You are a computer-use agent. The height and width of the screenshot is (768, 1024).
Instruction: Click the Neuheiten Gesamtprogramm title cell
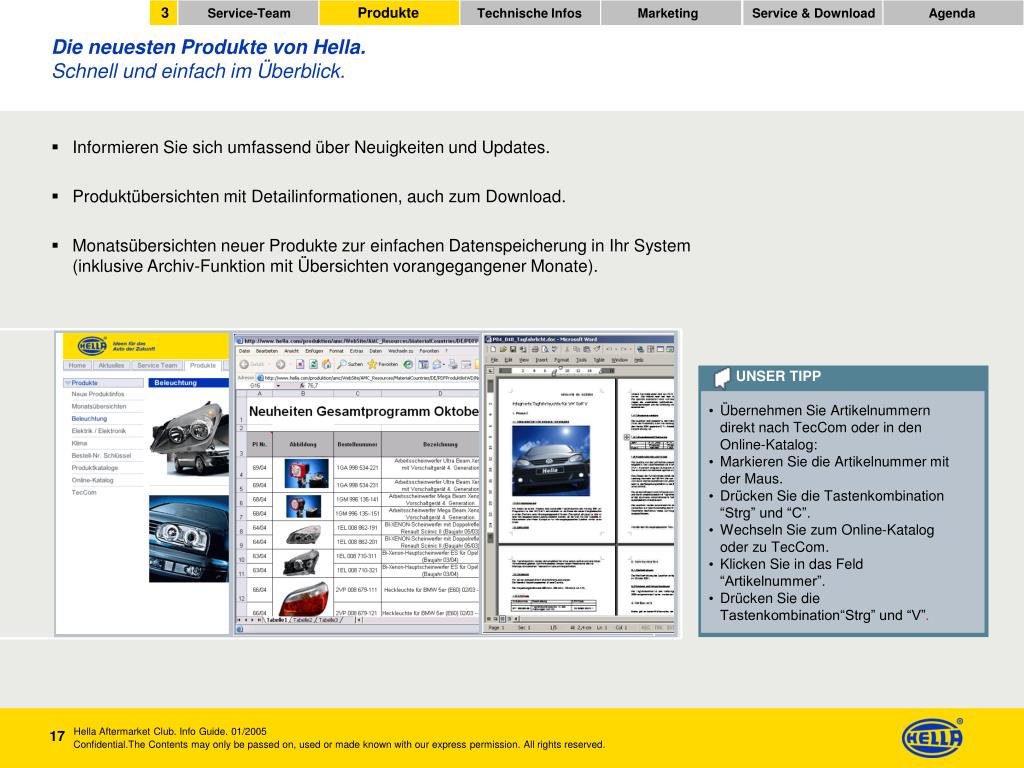click(363, 411)
